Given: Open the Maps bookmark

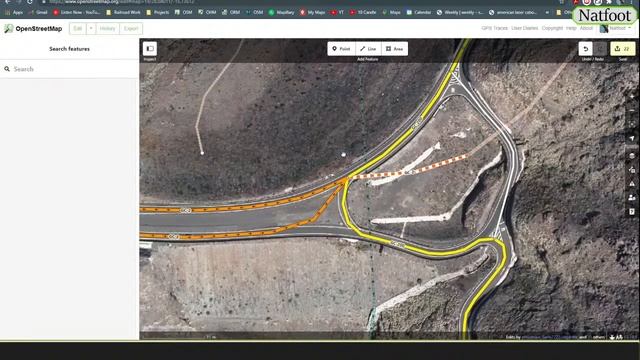Looking at the screenshot, I should [x=391, y=13].
